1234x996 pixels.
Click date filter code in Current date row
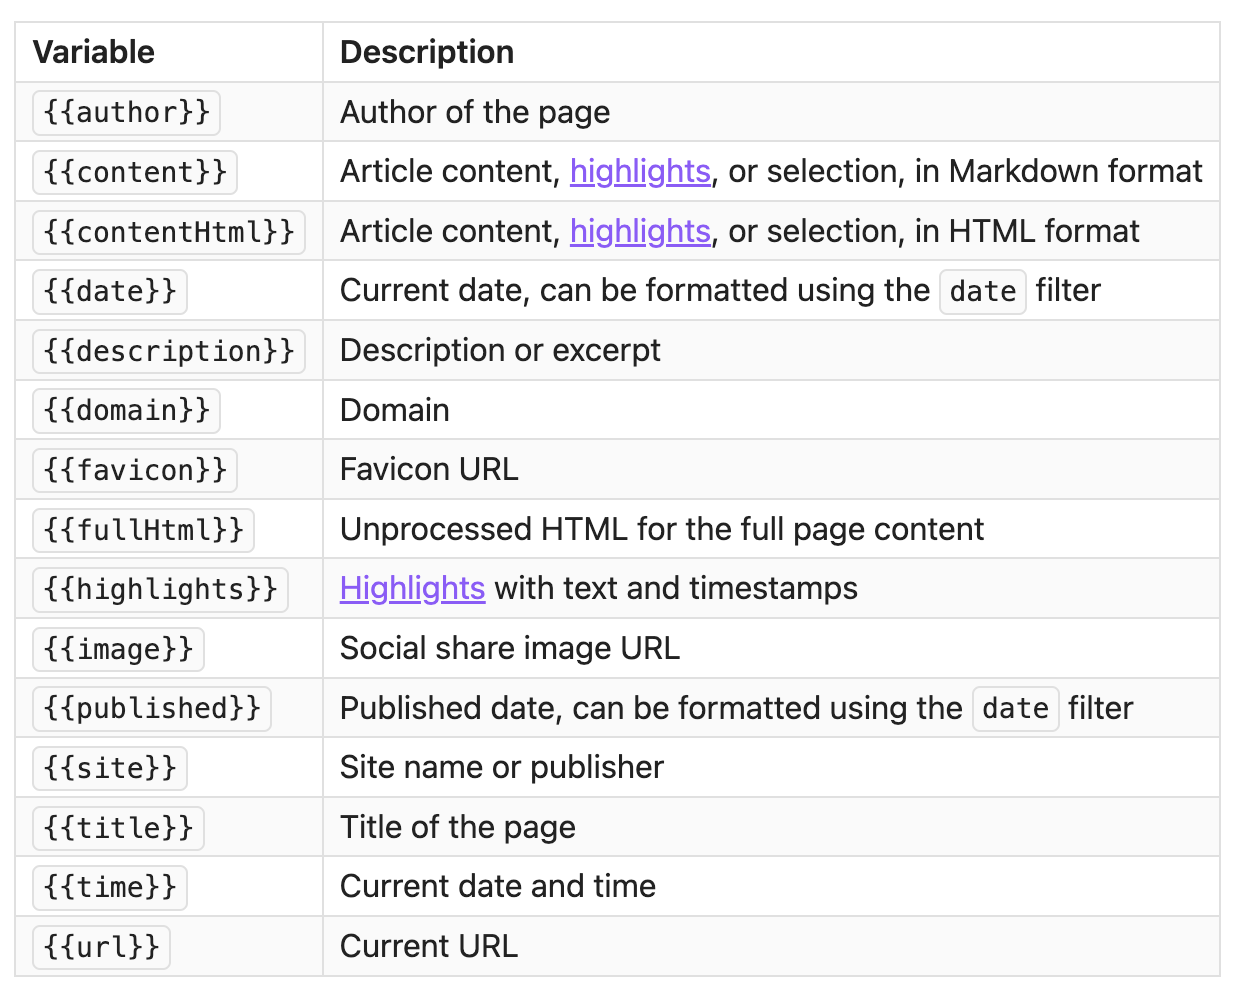[982, 292]
